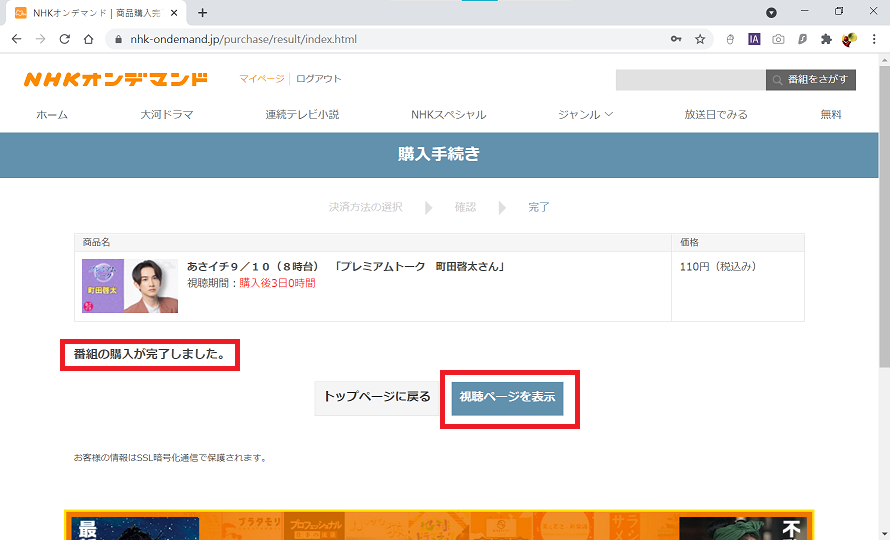The height and width of the screenshot is (540, 890).
Task: Close the NHKオンデマンド tab
Action: [174, 12]
